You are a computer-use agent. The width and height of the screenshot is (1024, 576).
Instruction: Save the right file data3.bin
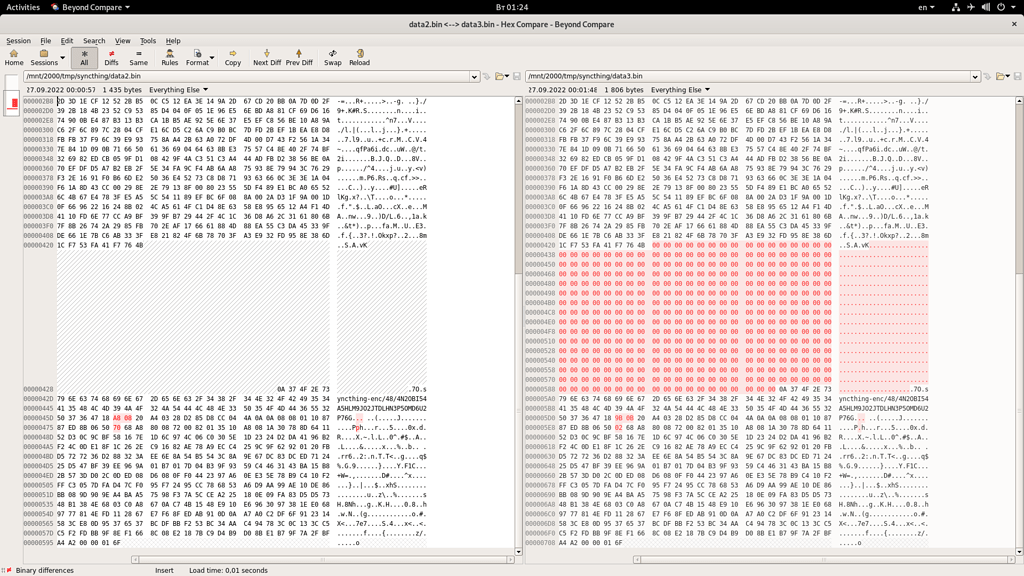point(1017,76)
